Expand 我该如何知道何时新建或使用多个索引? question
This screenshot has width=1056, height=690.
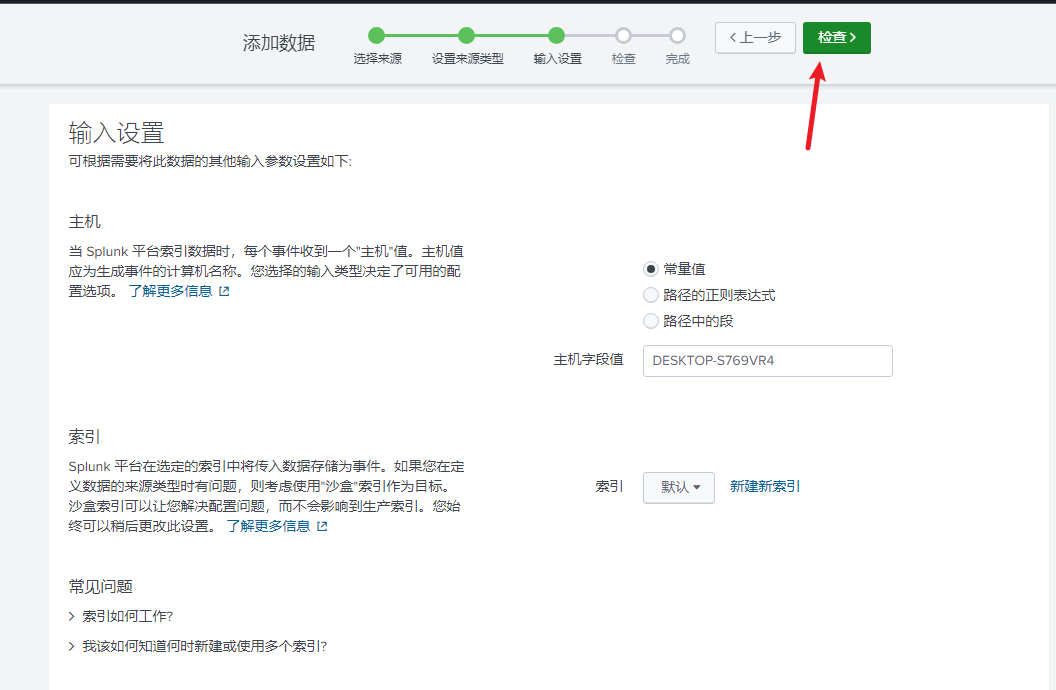197,646
